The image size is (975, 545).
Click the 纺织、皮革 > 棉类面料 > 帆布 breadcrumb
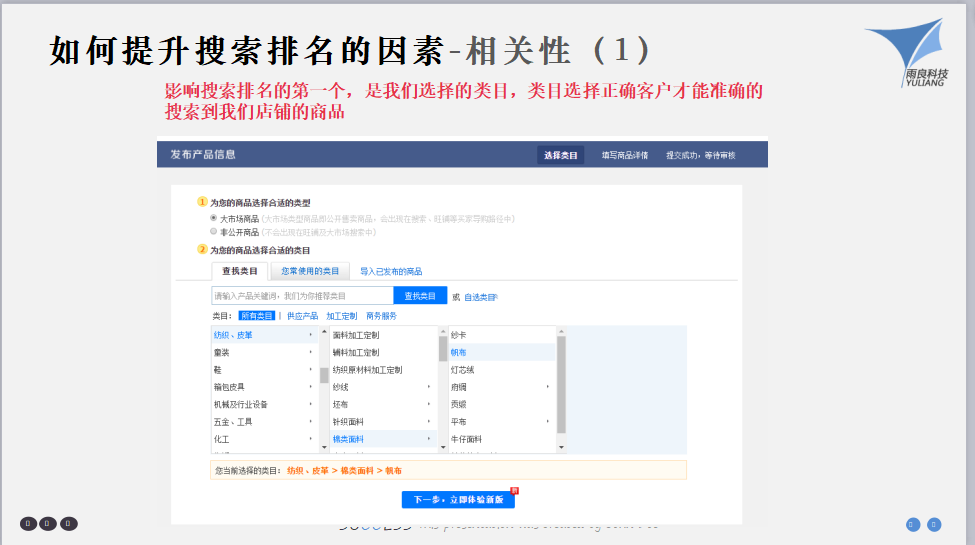[x=344, y=471]
